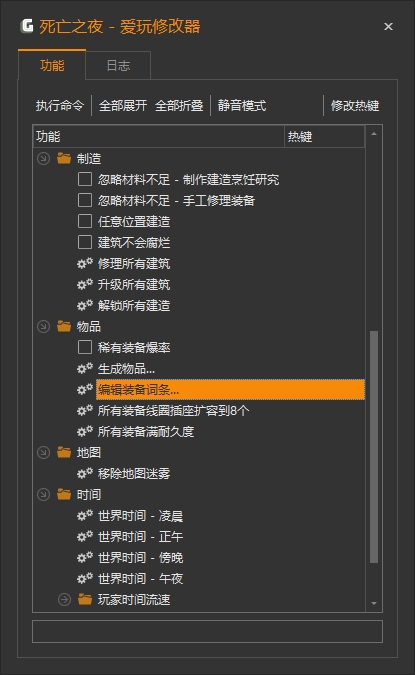
Task: Click the empty text field at bottom
Action: tap(208, 632)
